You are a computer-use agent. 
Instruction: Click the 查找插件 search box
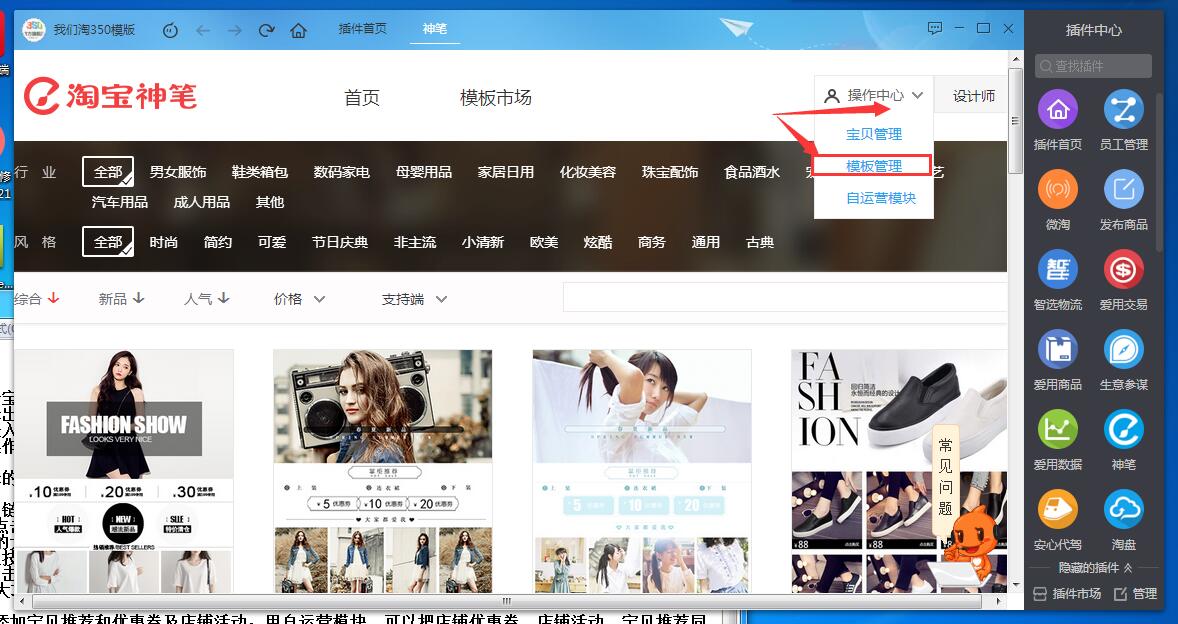coord(1093,66)
